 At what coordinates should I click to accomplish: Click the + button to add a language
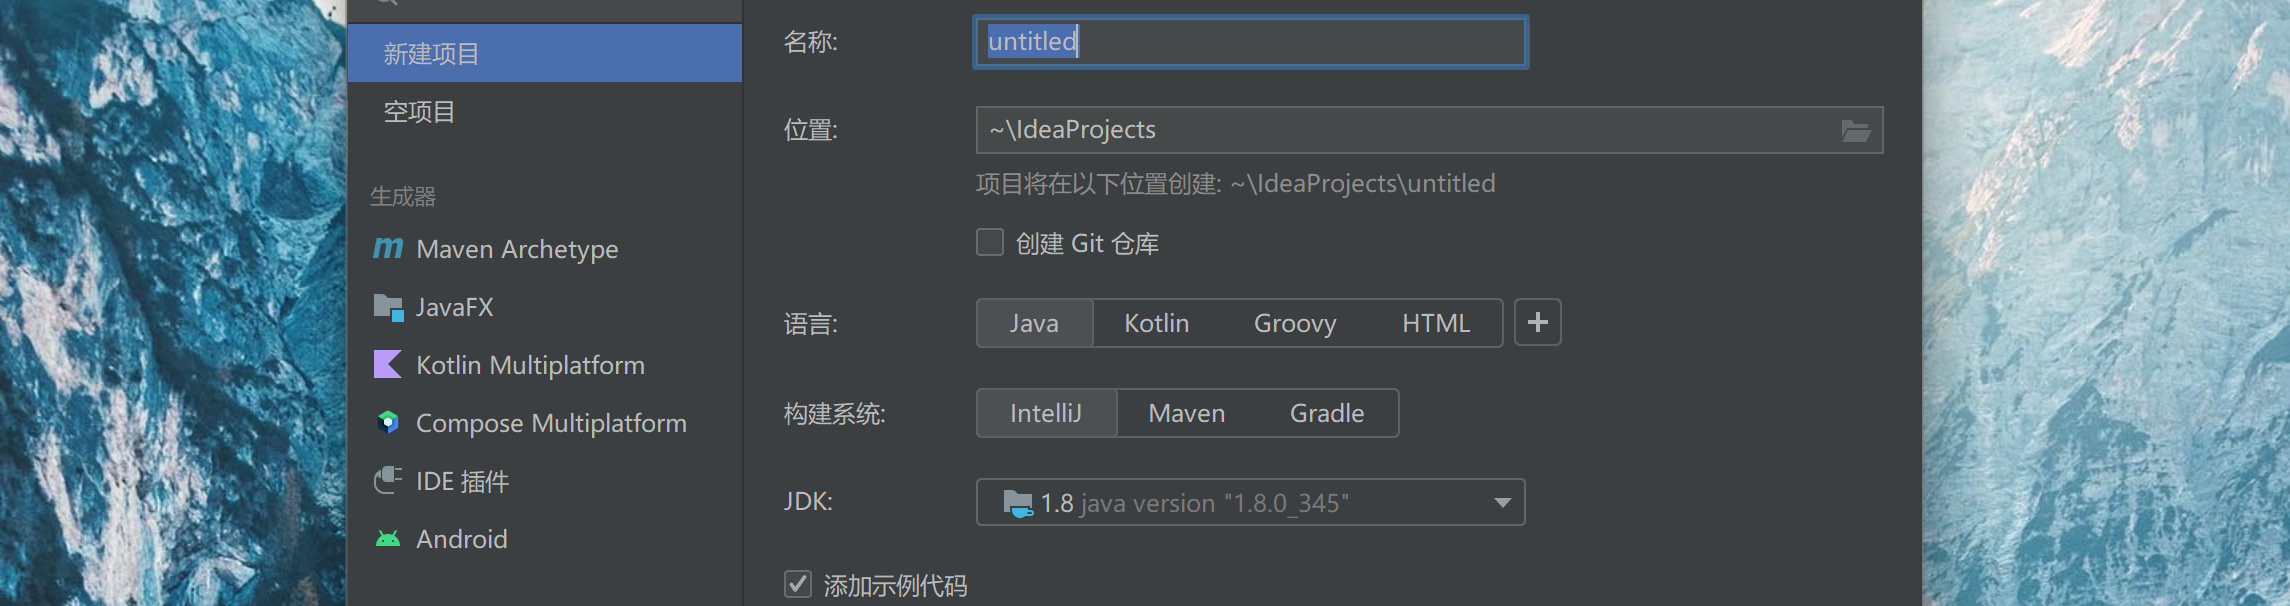(1537, 322)
